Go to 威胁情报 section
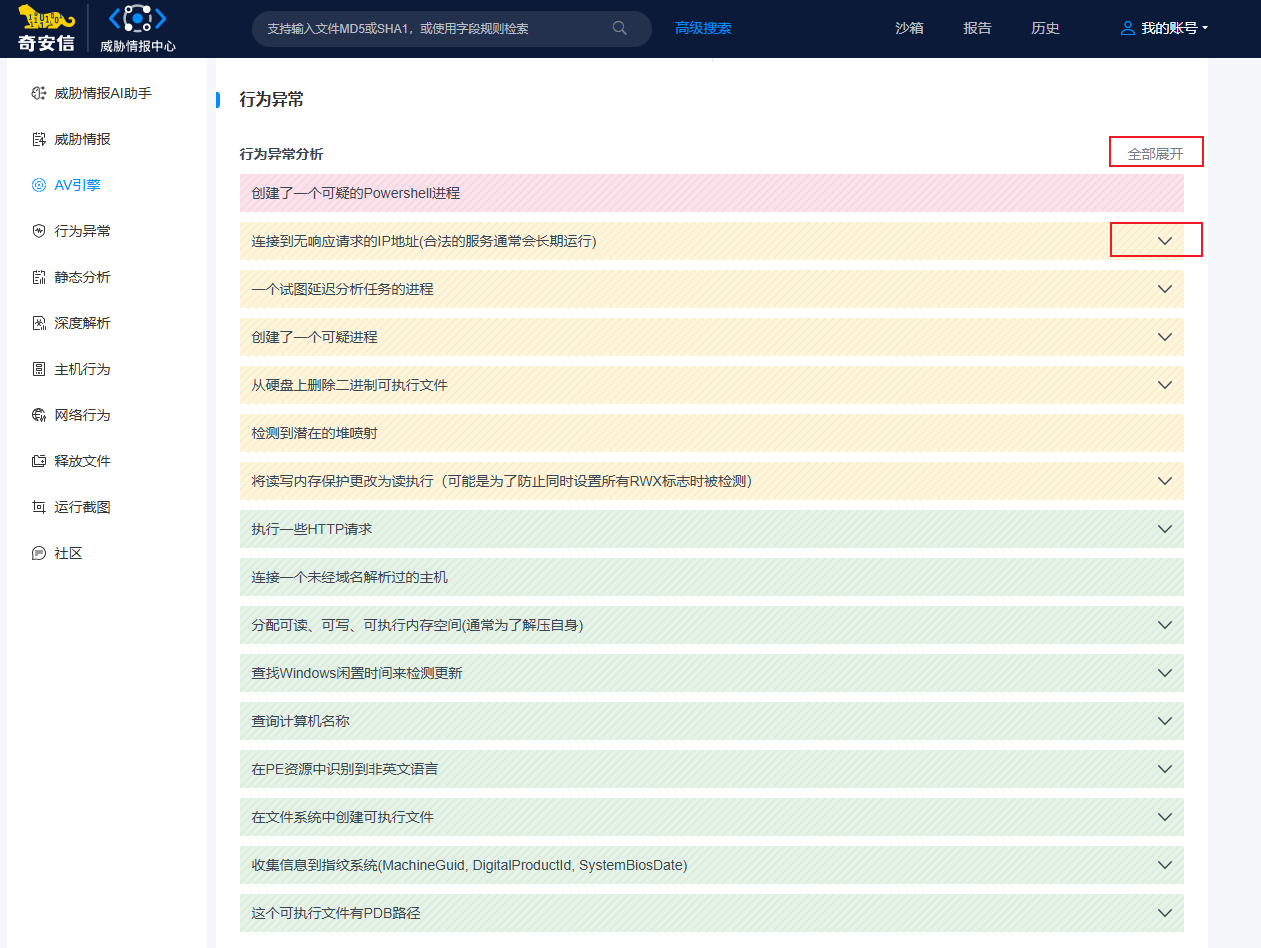 (x=82, y=139)
